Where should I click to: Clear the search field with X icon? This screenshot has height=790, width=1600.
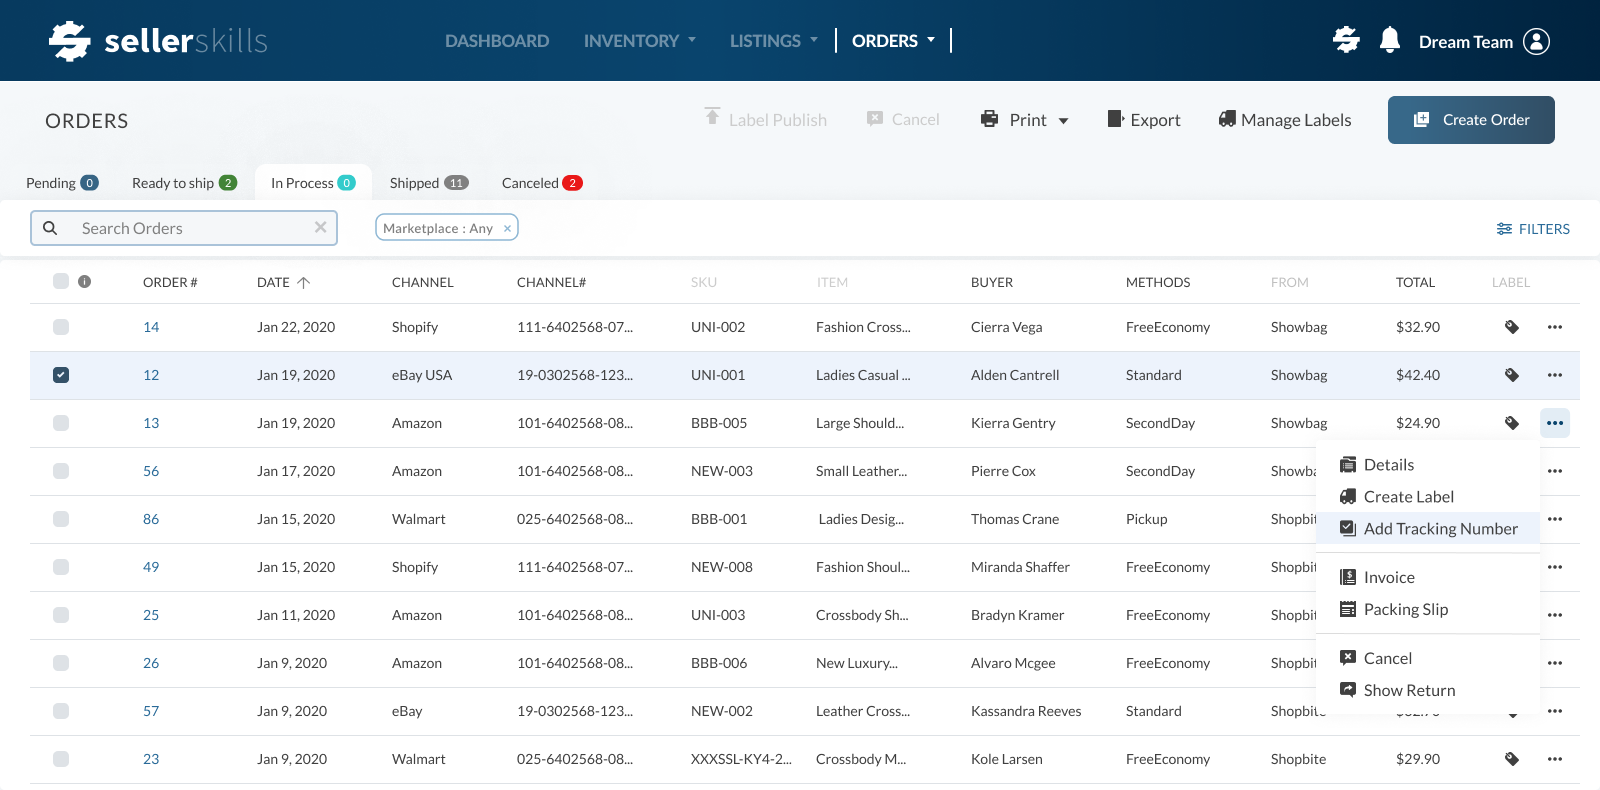click(x=320, y=227)
